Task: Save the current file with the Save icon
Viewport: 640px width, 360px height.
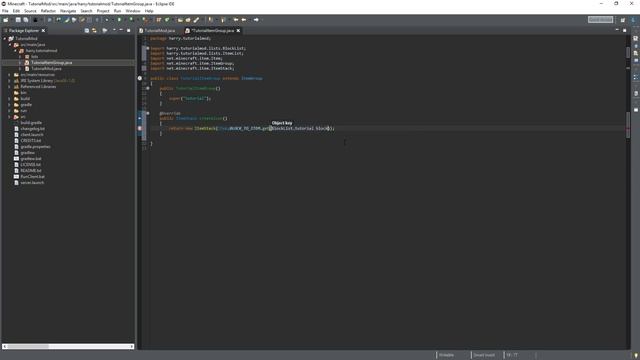Action: (x=18, y=20)
